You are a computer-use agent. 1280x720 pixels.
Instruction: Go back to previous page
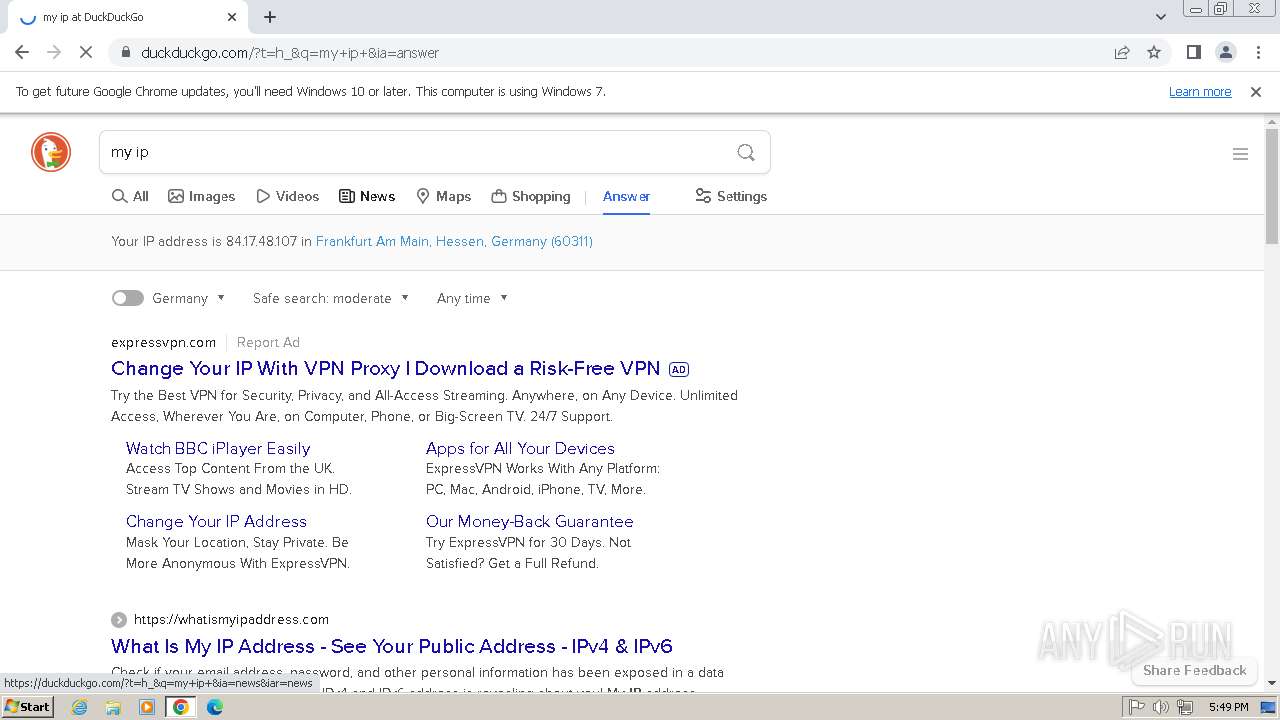tap(22, 52)
